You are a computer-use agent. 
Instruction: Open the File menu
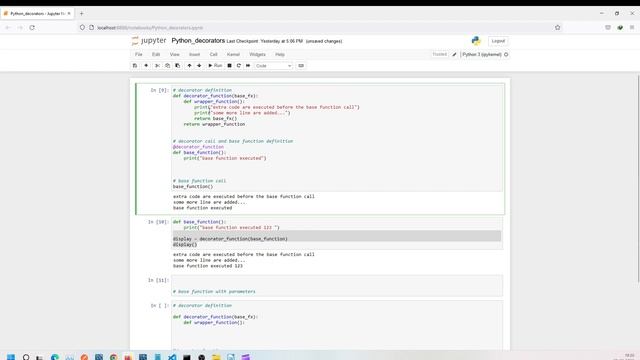139,54
